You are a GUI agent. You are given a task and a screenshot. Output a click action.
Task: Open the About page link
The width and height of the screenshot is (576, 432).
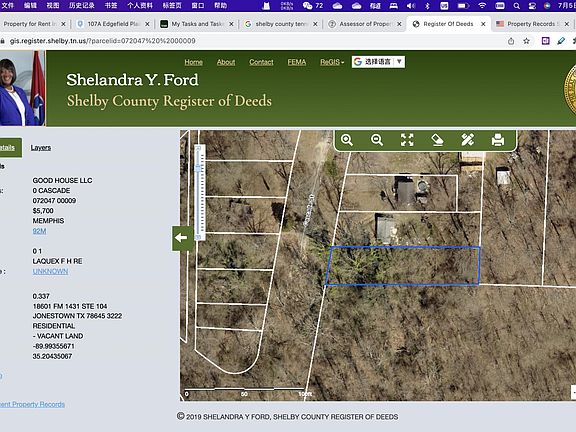[x=226, y=62]
